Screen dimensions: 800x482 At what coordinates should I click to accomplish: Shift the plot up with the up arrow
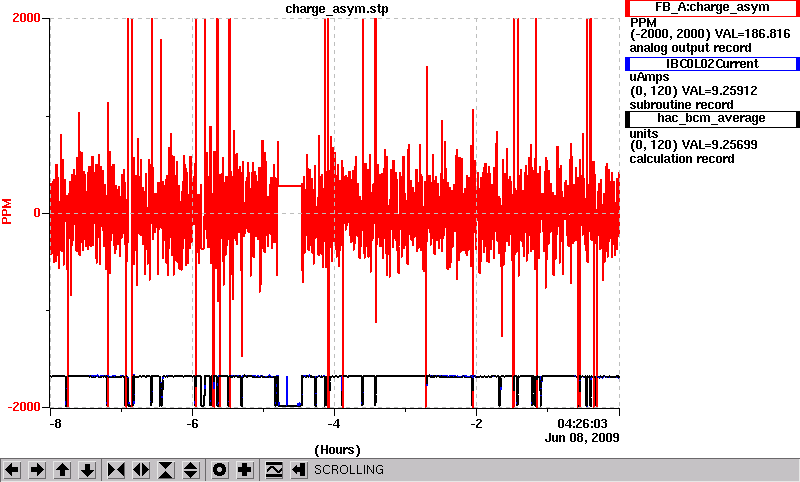63,470
